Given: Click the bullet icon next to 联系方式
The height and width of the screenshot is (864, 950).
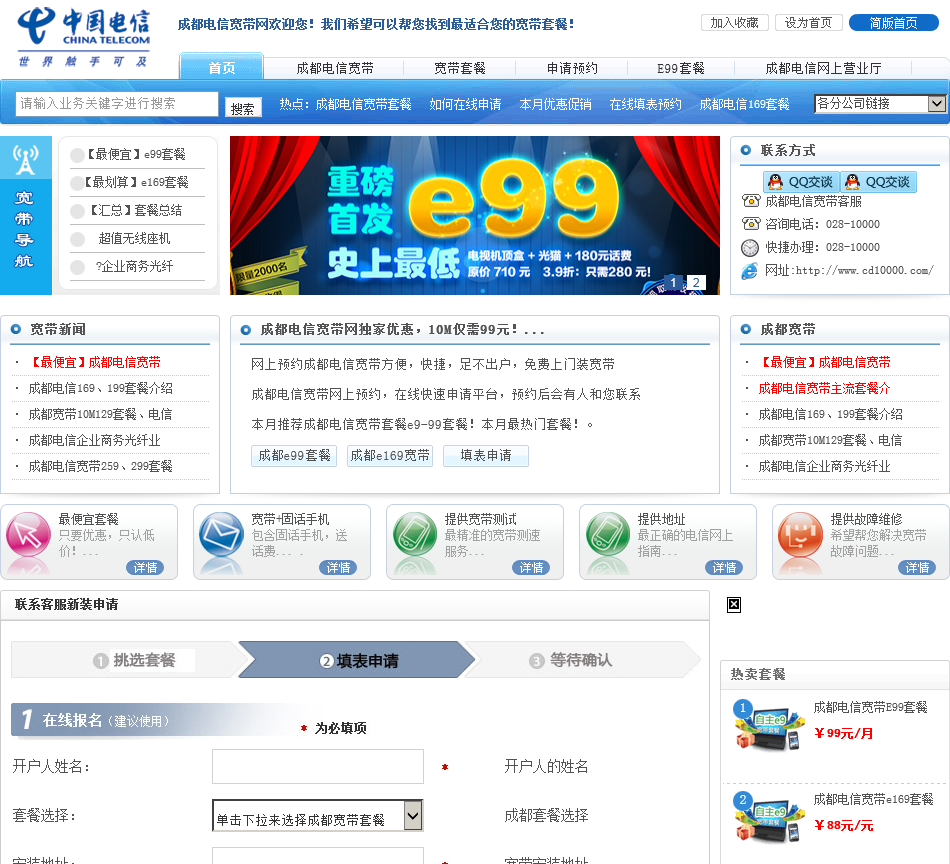Looking at the screenshot, I should [746, 150].
